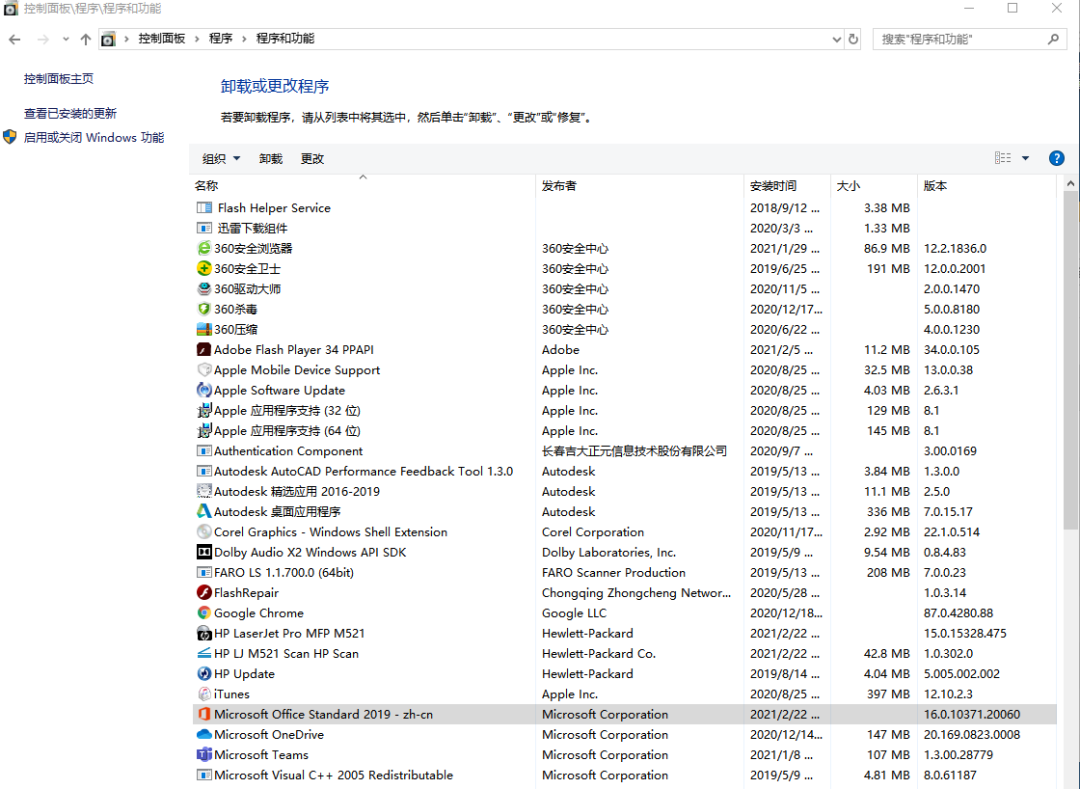Open 启用或关闭 Windows 功能 link

pos(94,137)
